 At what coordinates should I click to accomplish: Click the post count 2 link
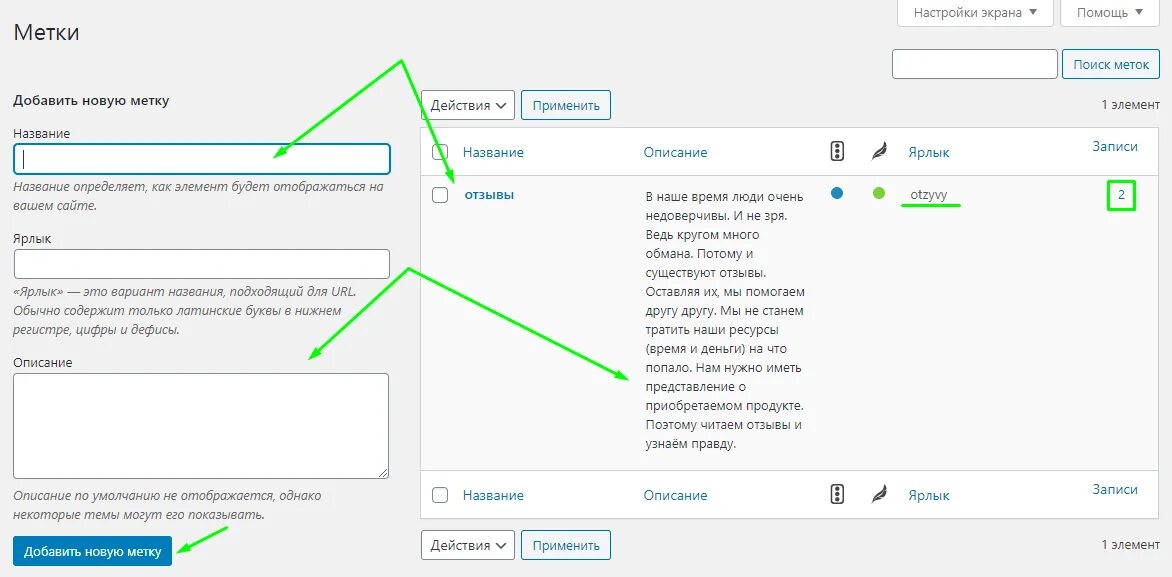[1121, 196]
